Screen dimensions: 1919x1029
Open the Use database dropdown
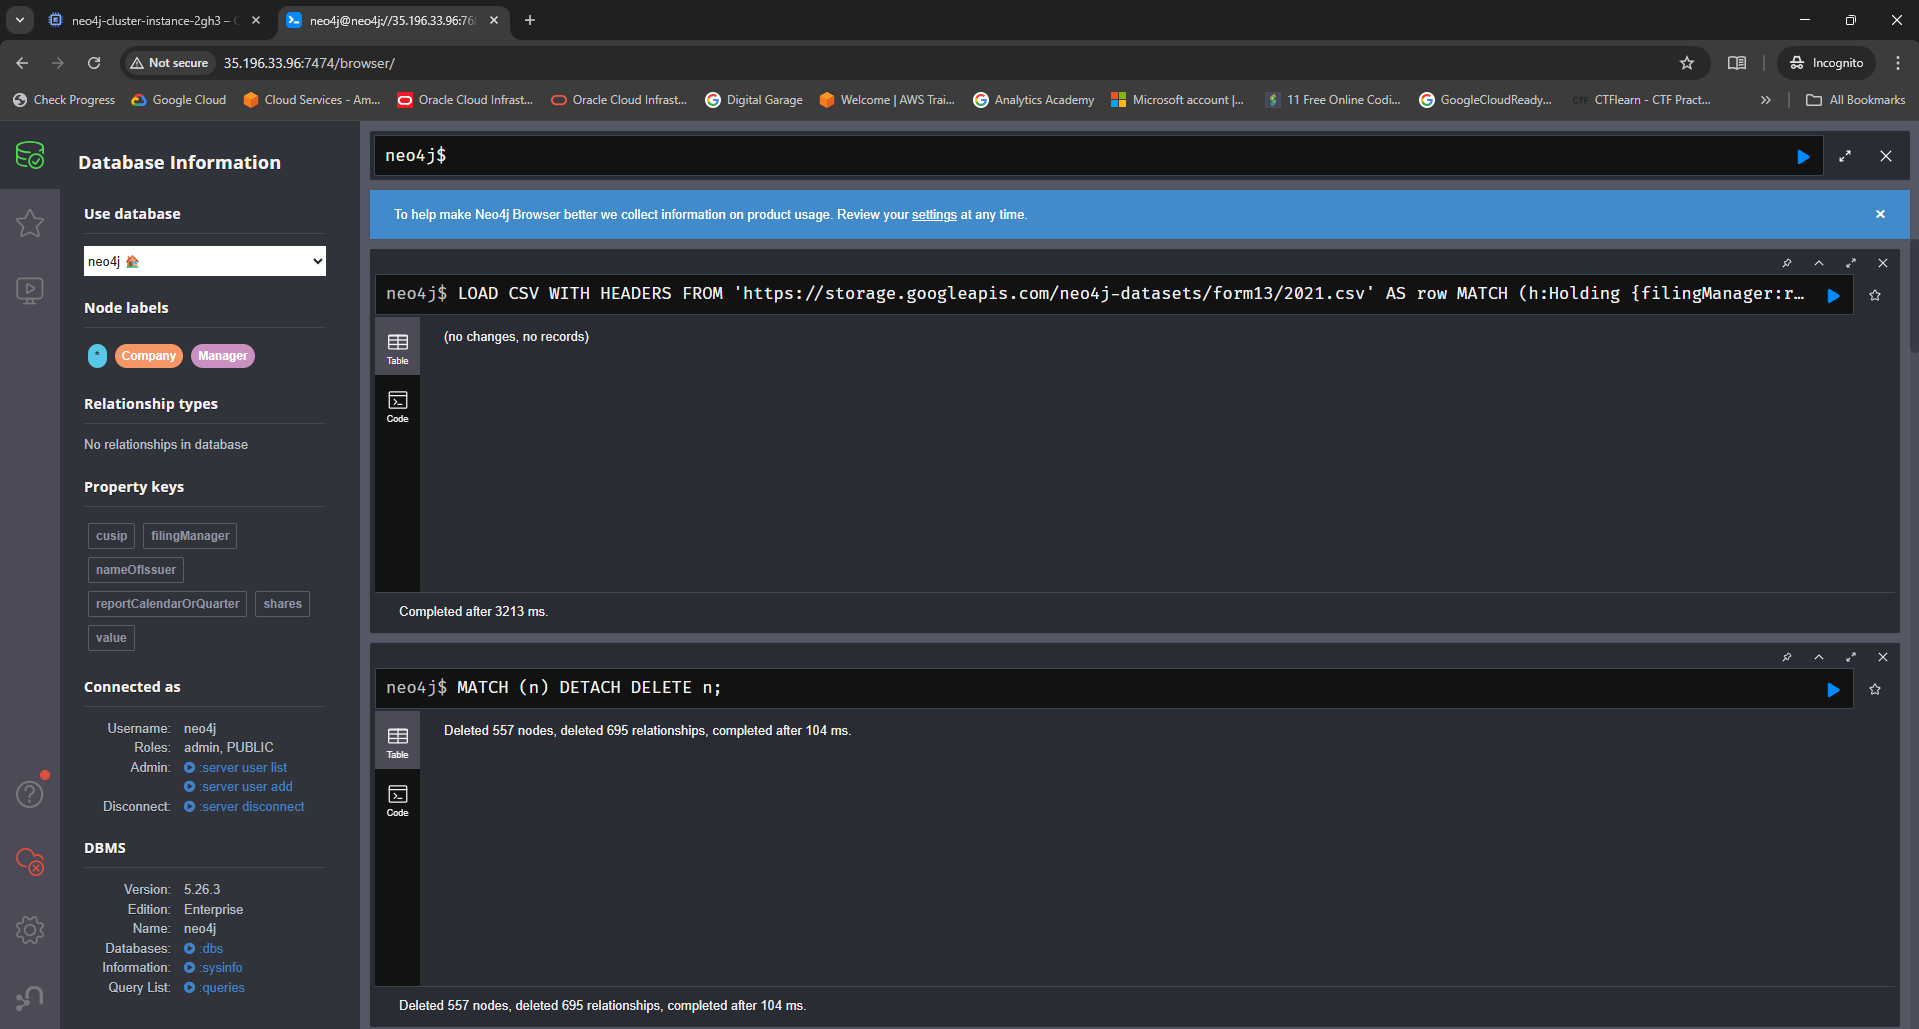[205, 261]
